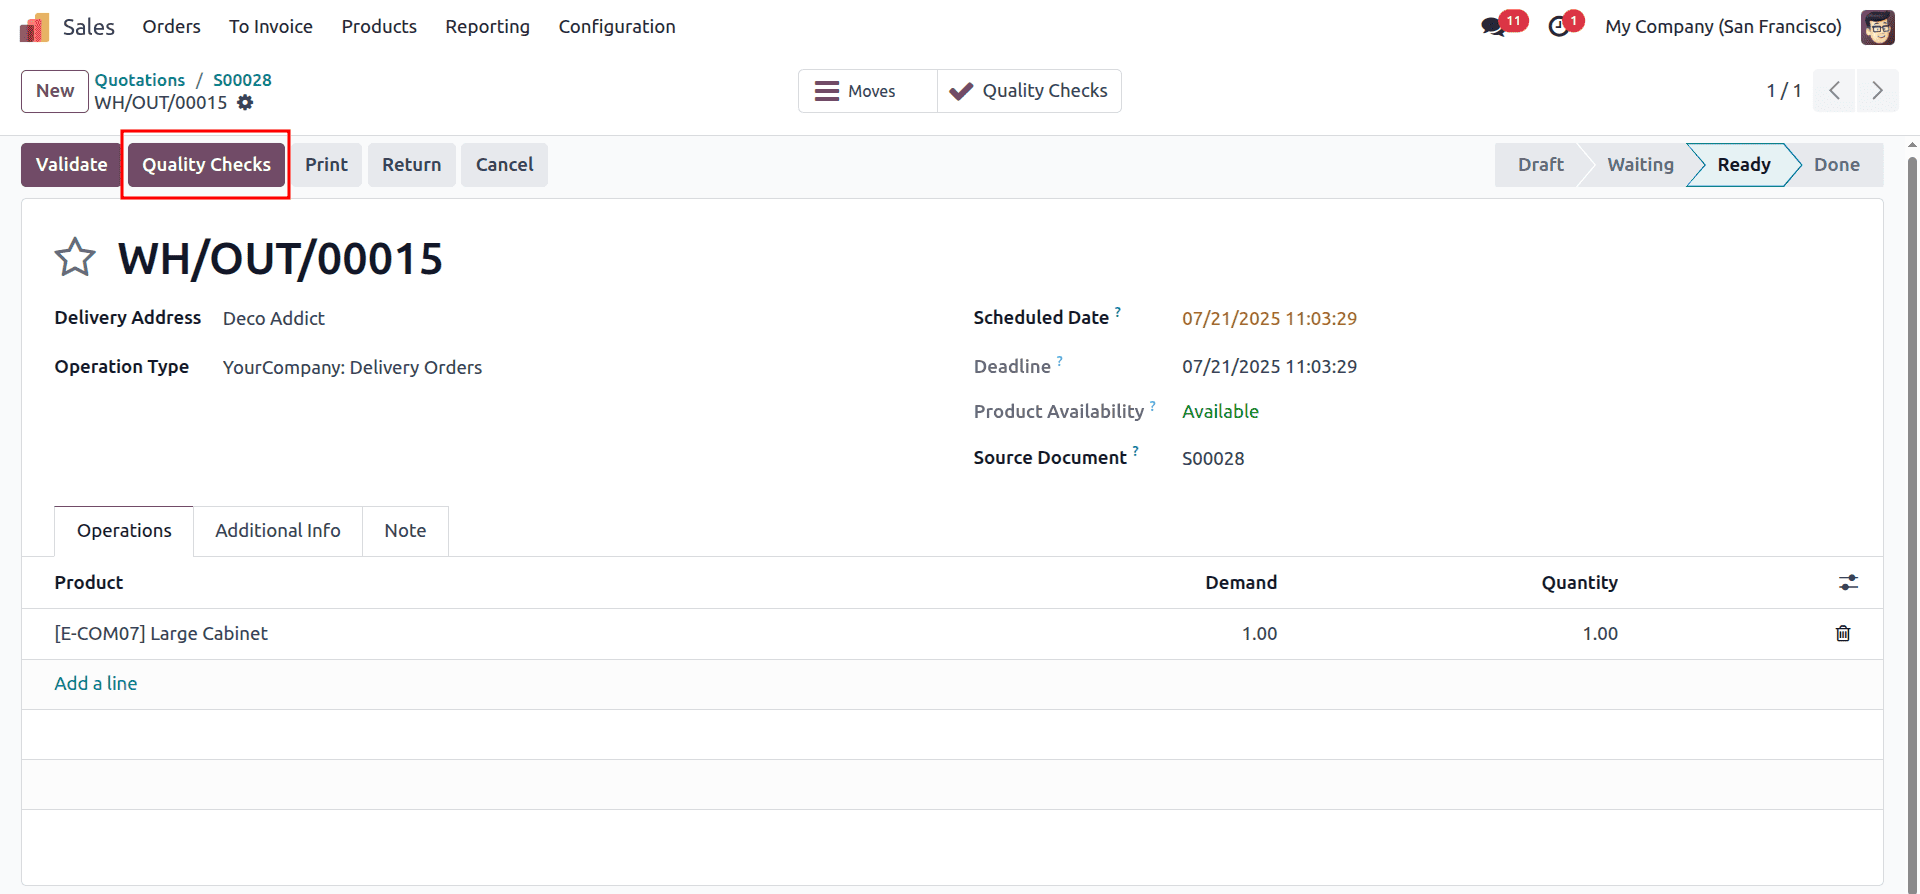Switch to the Operations tab
The width and height of the screenshot is (1920, 894).
124,531
